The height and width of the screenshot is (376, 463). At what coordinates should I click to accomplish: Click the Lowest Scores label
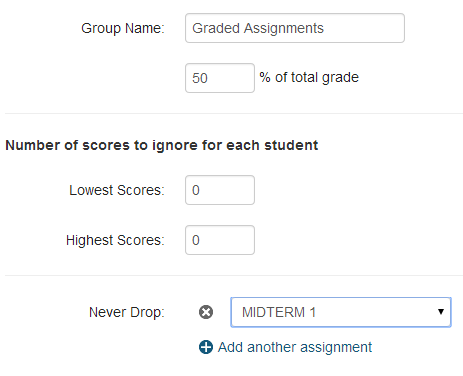coord(117,190)
